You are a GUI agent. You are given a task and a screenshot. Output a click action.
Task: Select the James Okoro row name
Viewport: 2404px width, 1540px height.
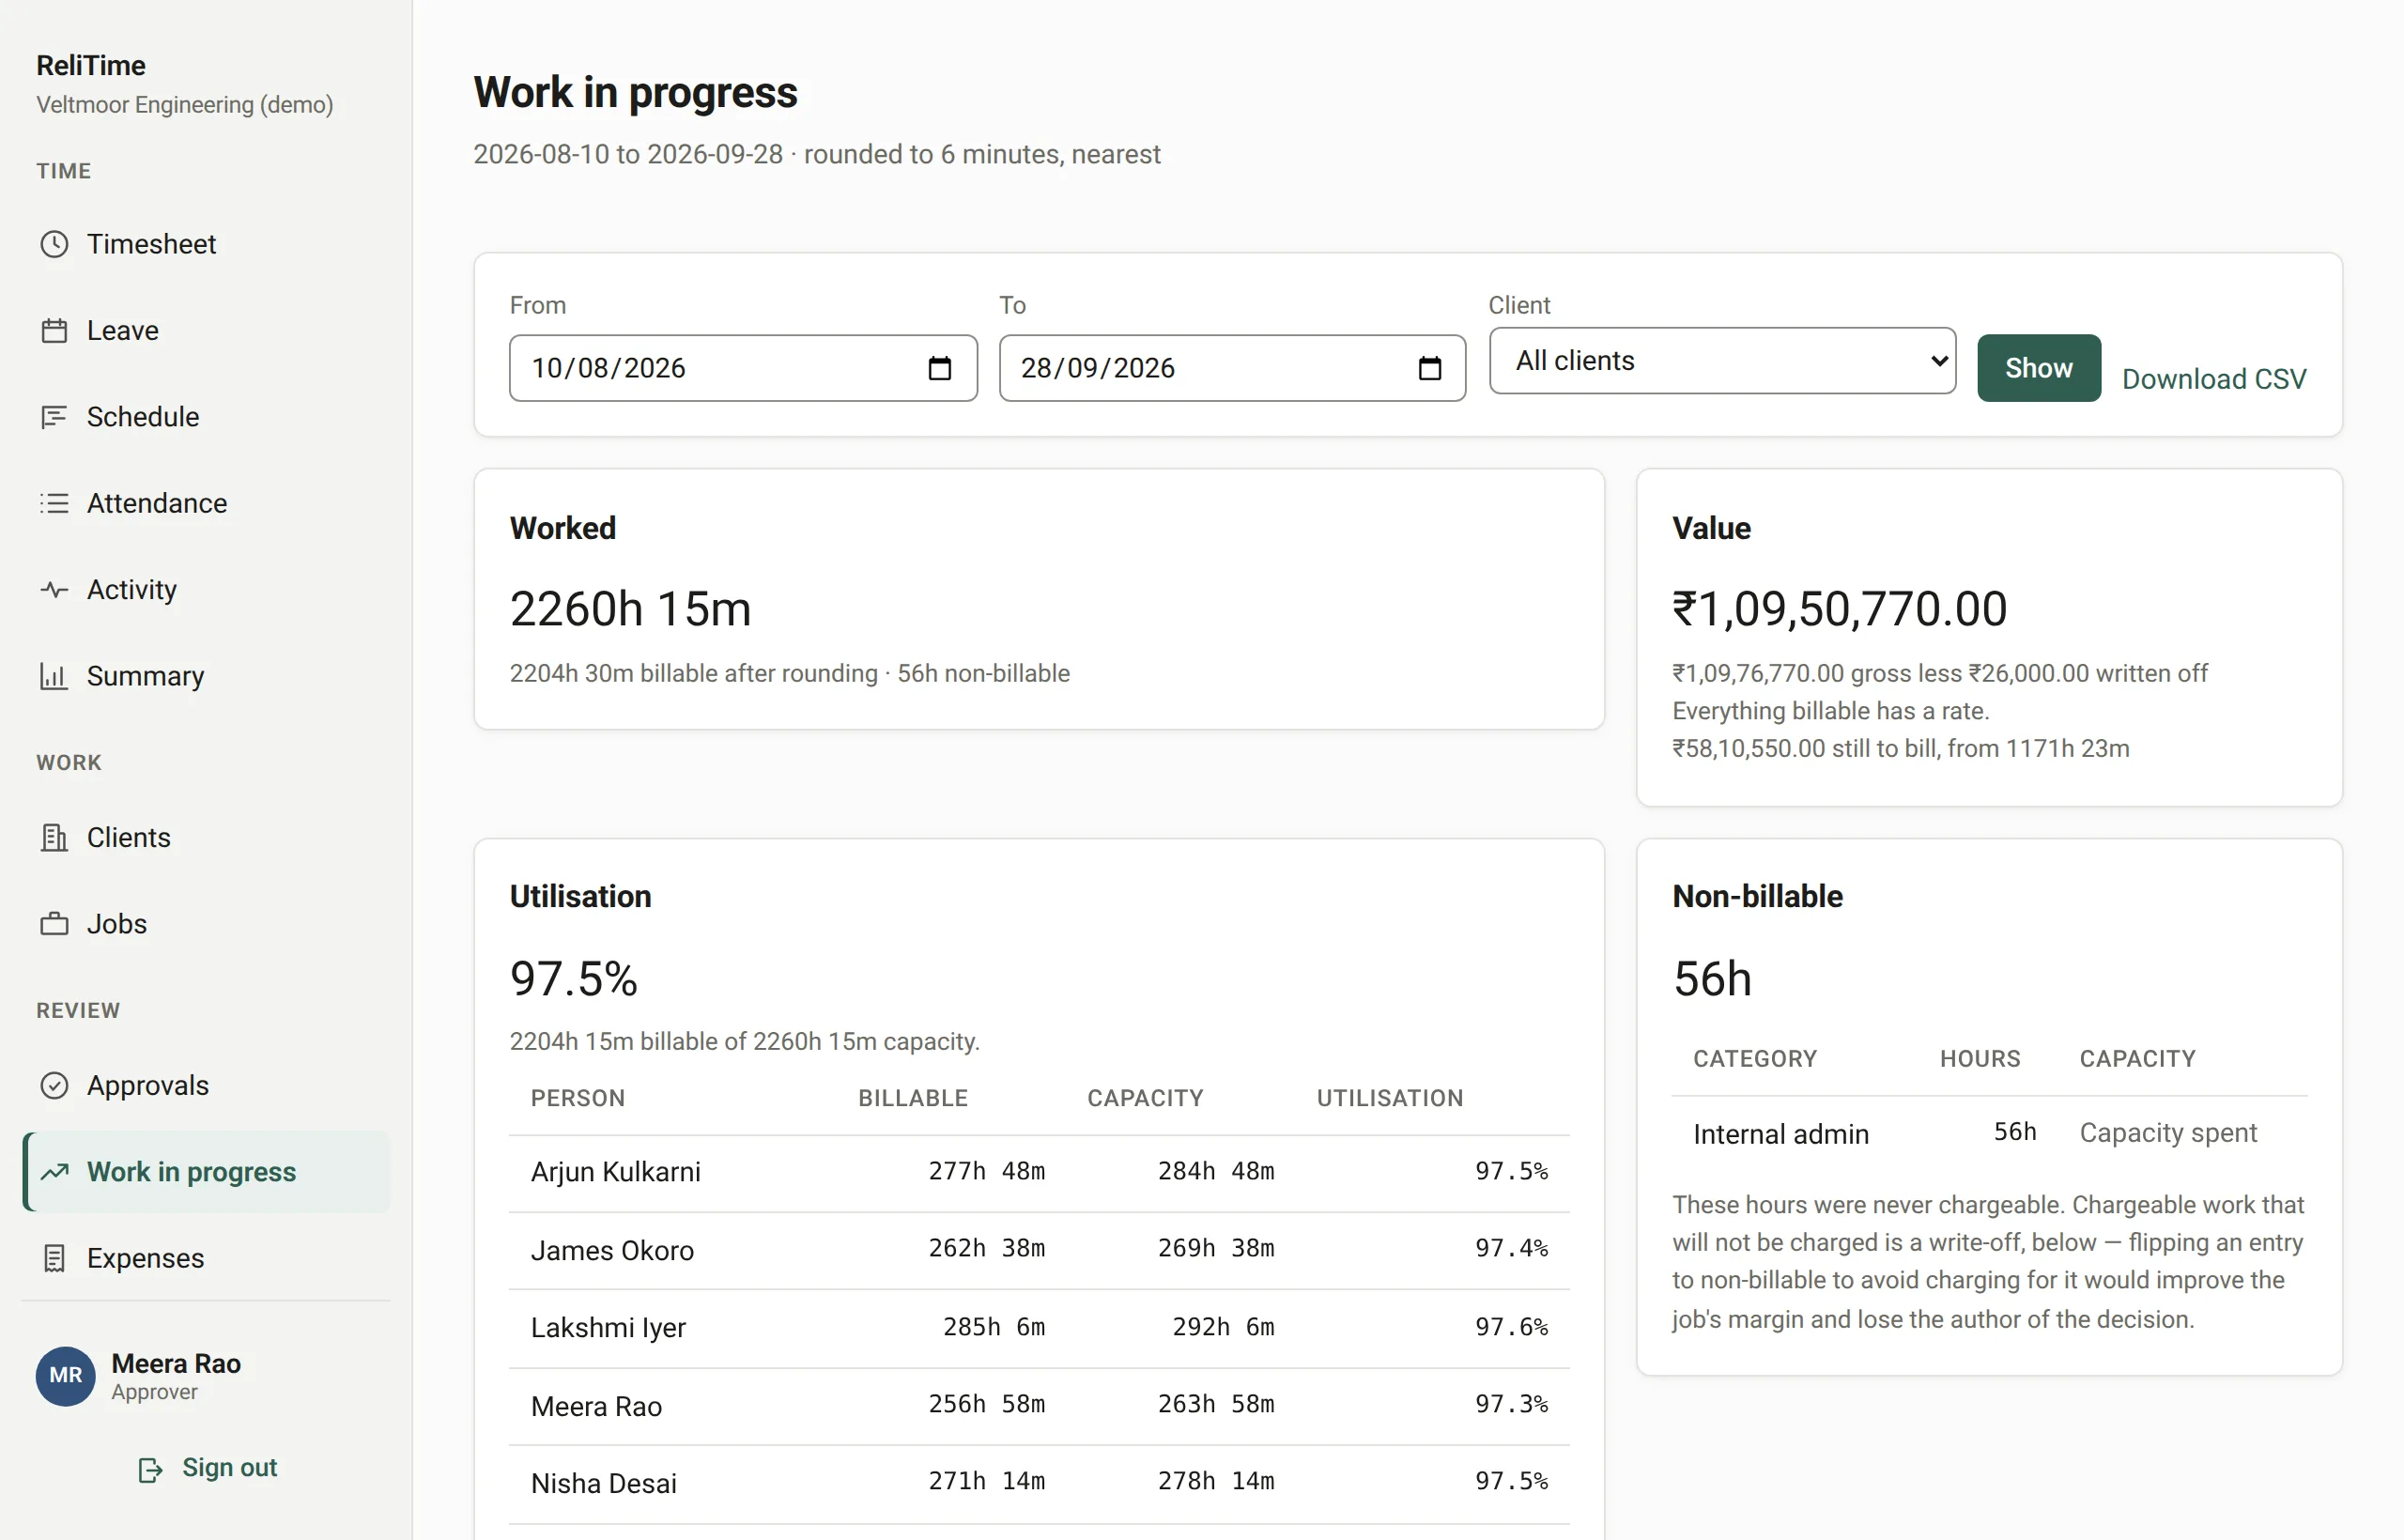[612, 1250]
